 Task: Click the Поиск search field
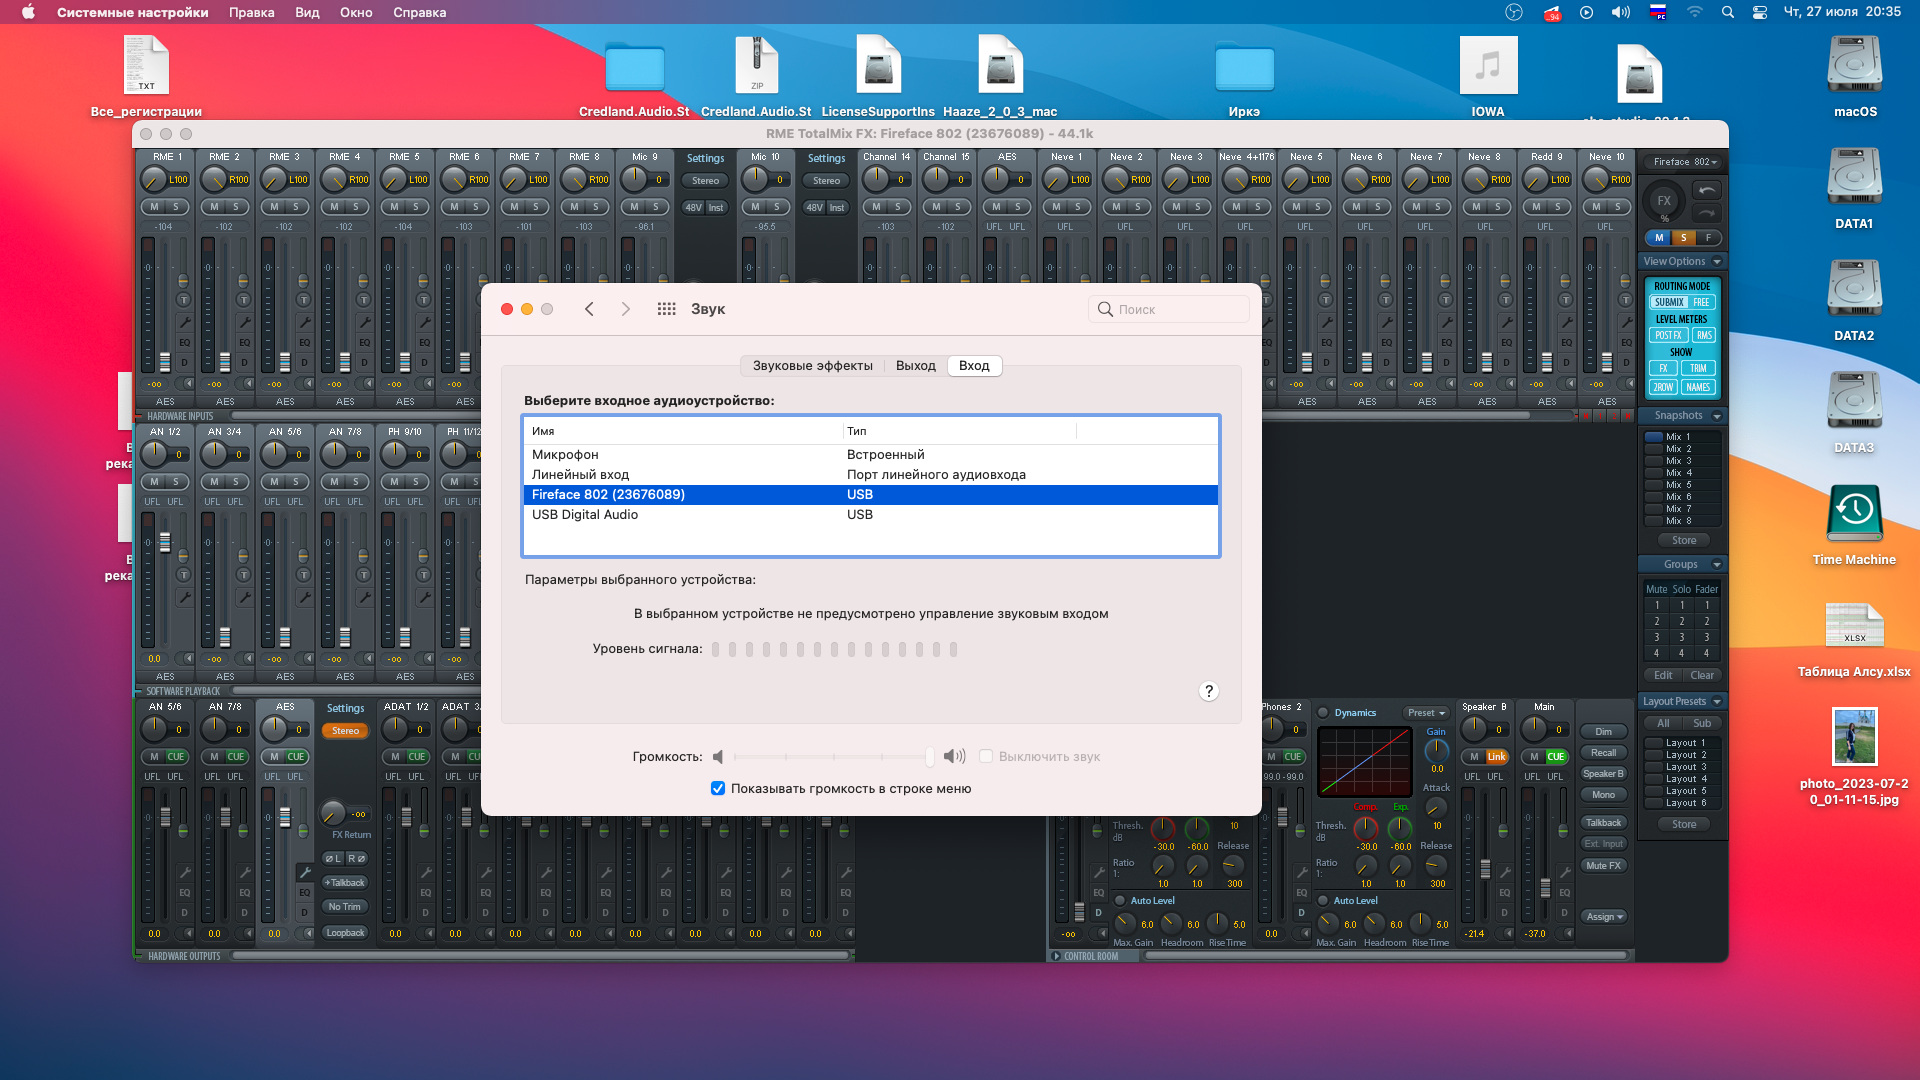coord(1169,309)
